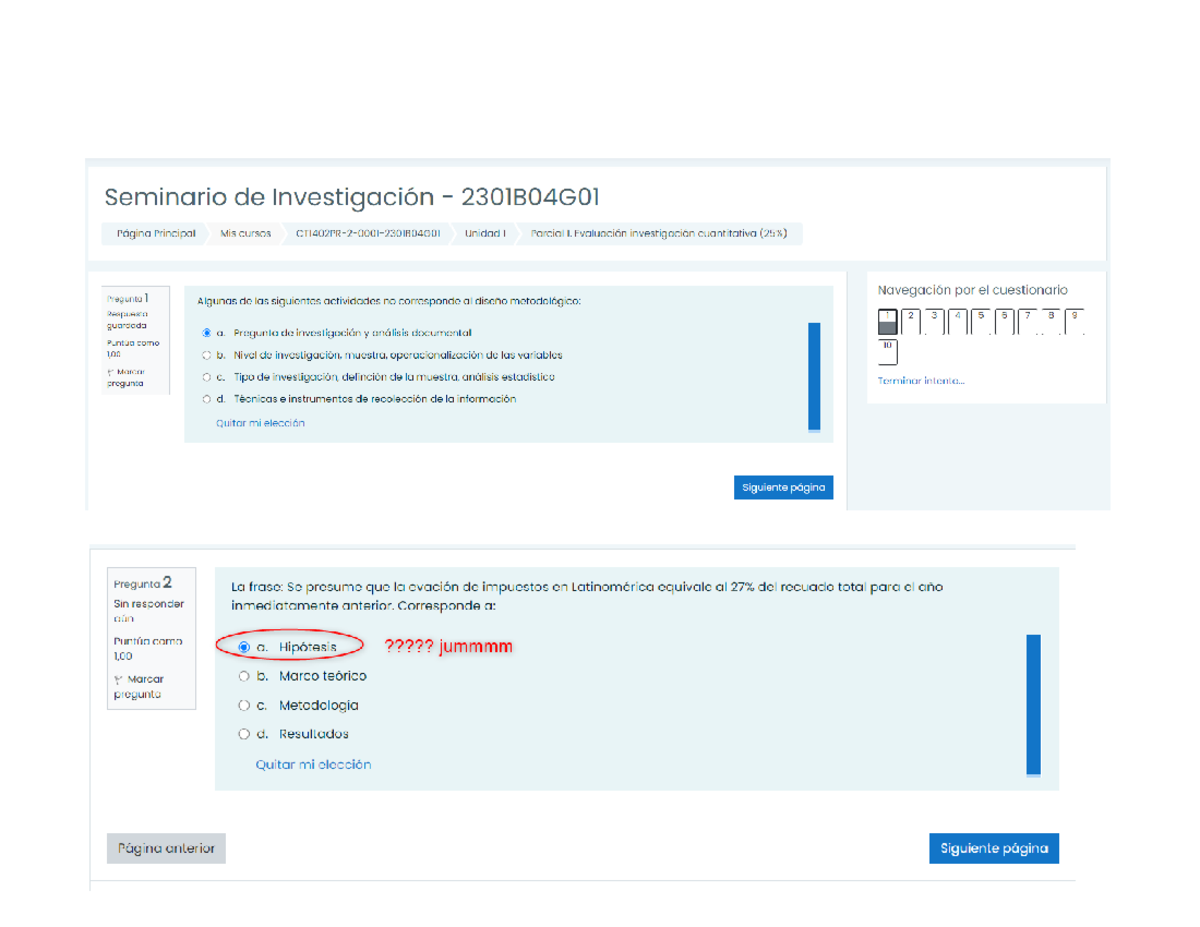Image resolution: width=1200 pixels, height=927 pixels.
Task: Open the Página Principal breadcrumb
Action: tap(155, 234)
